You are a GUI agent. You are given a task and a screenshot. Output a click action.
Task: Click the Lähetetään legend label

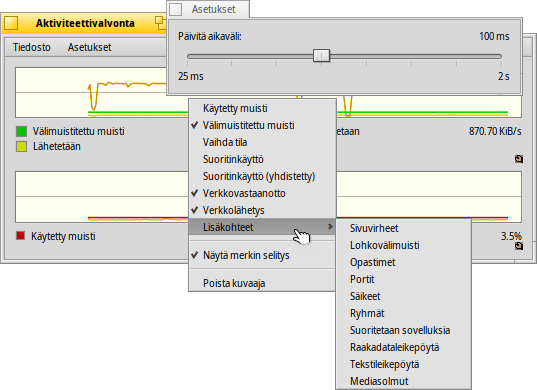point(57,147)
